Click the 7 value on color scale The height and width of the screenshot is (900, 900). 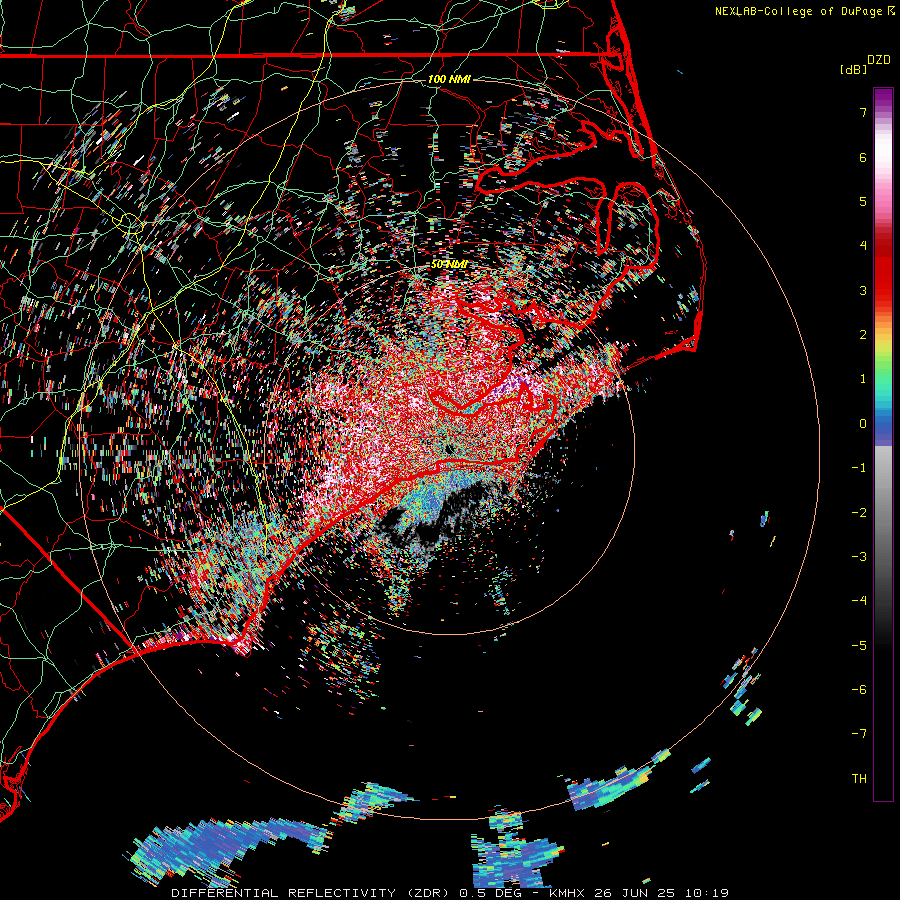tap(863, 112)
